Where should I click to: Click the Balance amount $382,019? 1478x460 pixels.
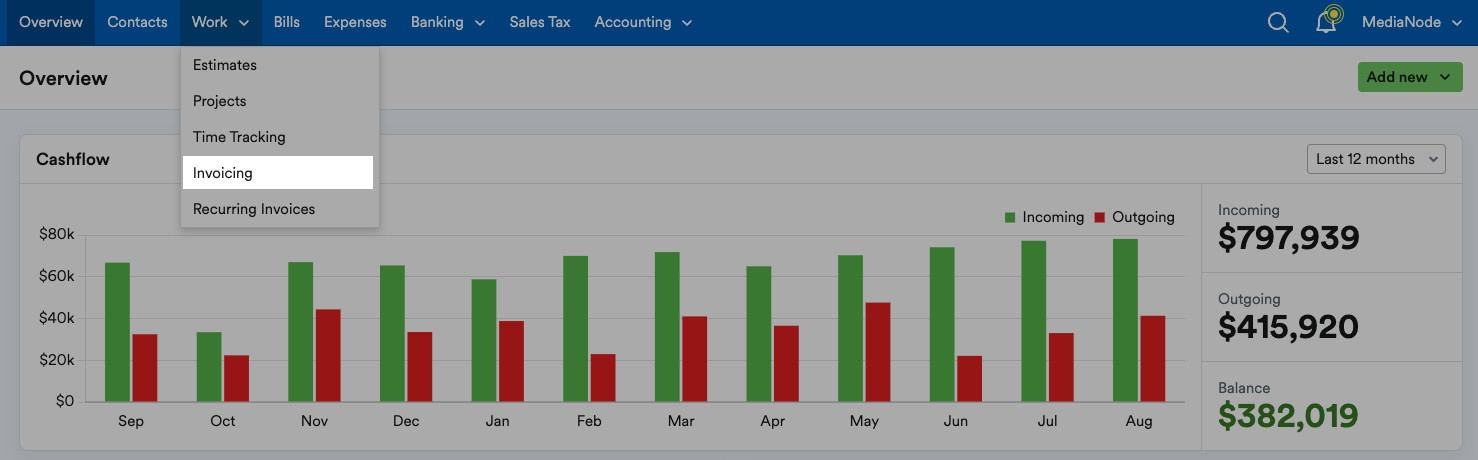pos(1288,416)
